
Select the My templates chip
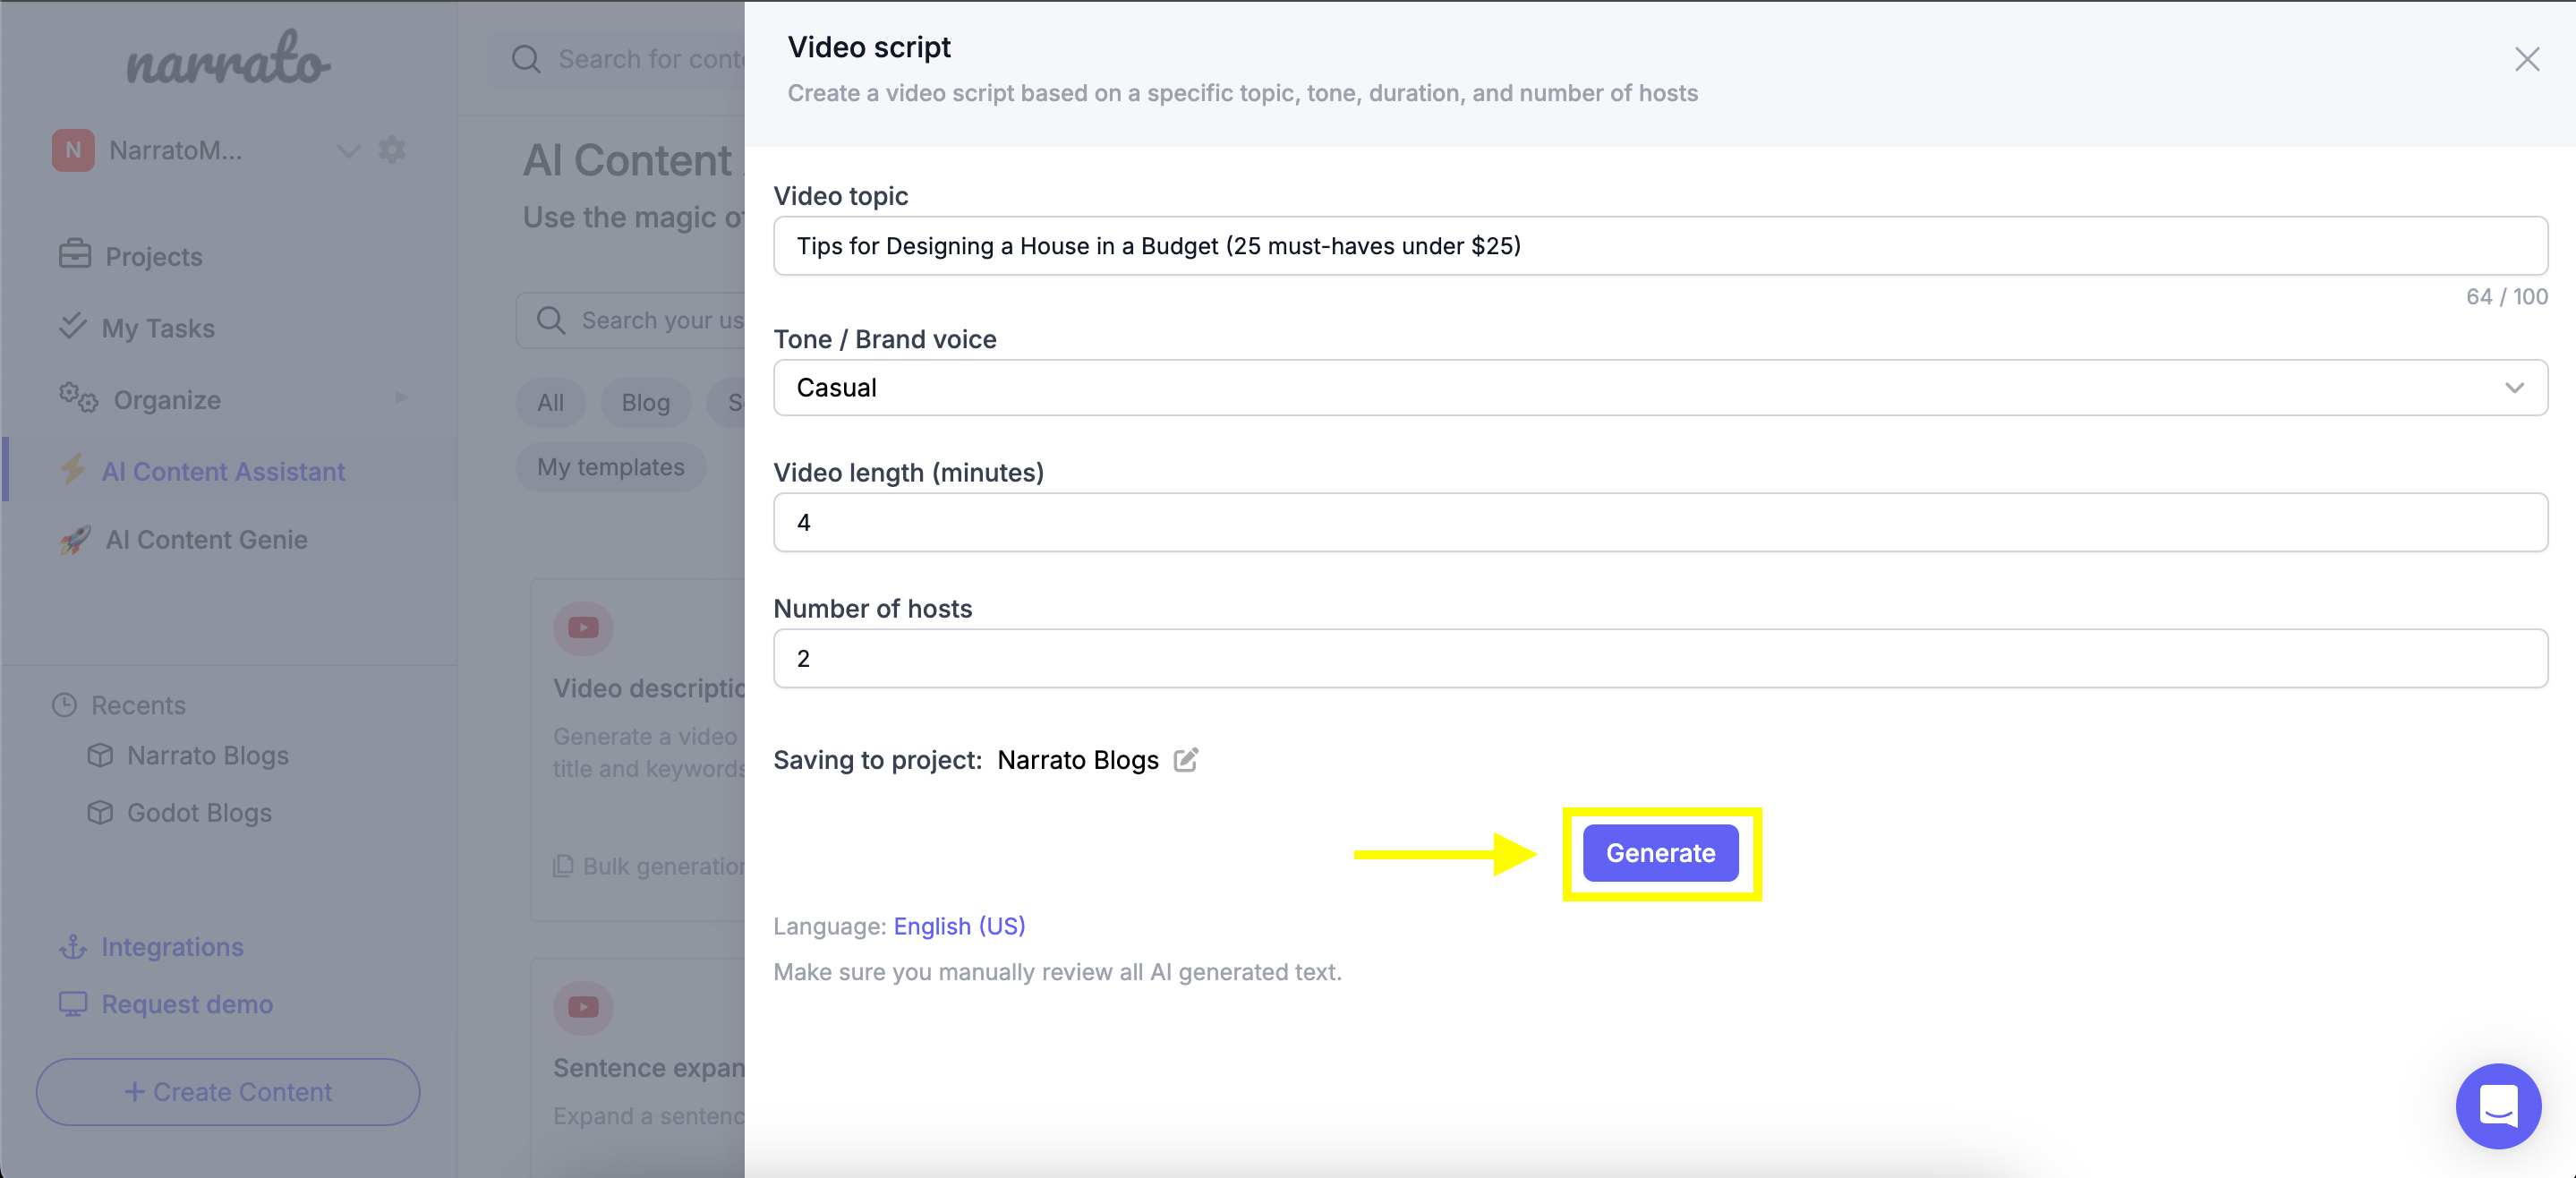tap(610, 467)
